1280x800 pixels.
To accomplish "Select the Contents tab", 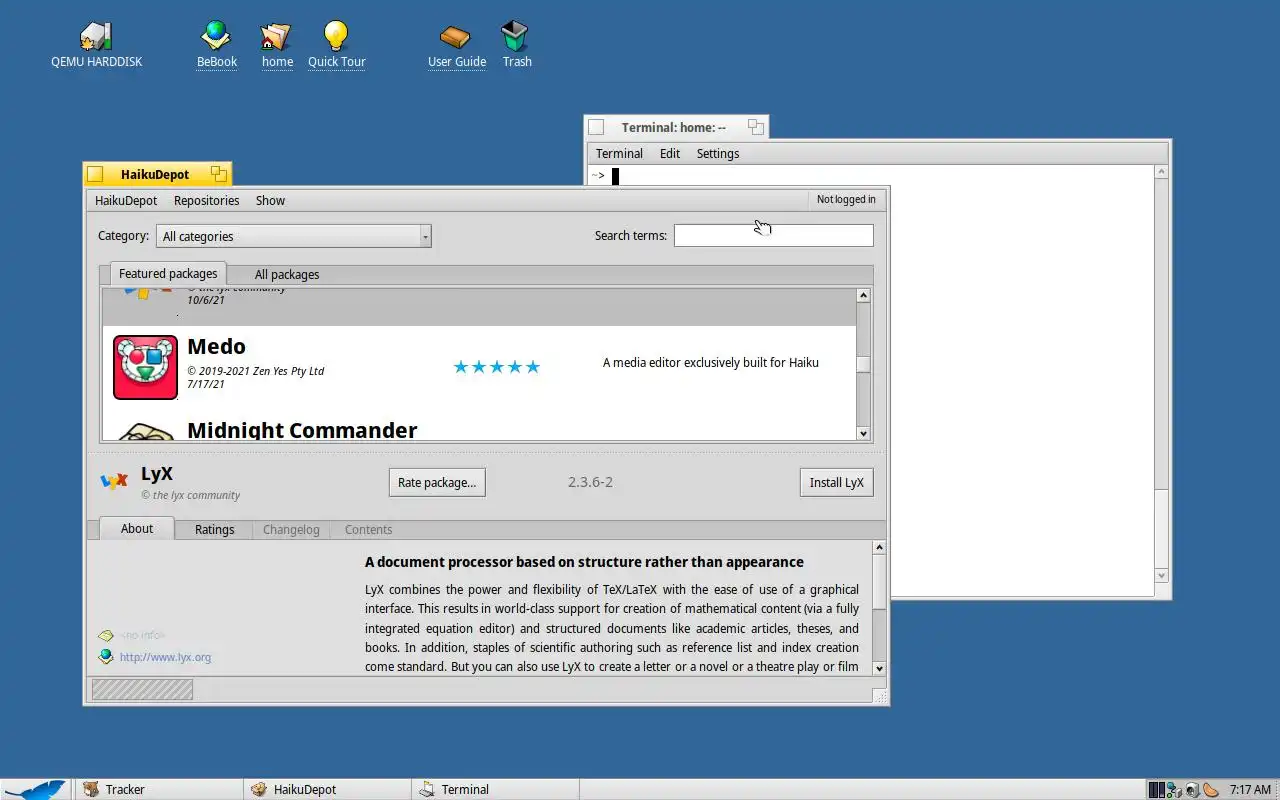I will pyautogui.click(x=368, y=529).
